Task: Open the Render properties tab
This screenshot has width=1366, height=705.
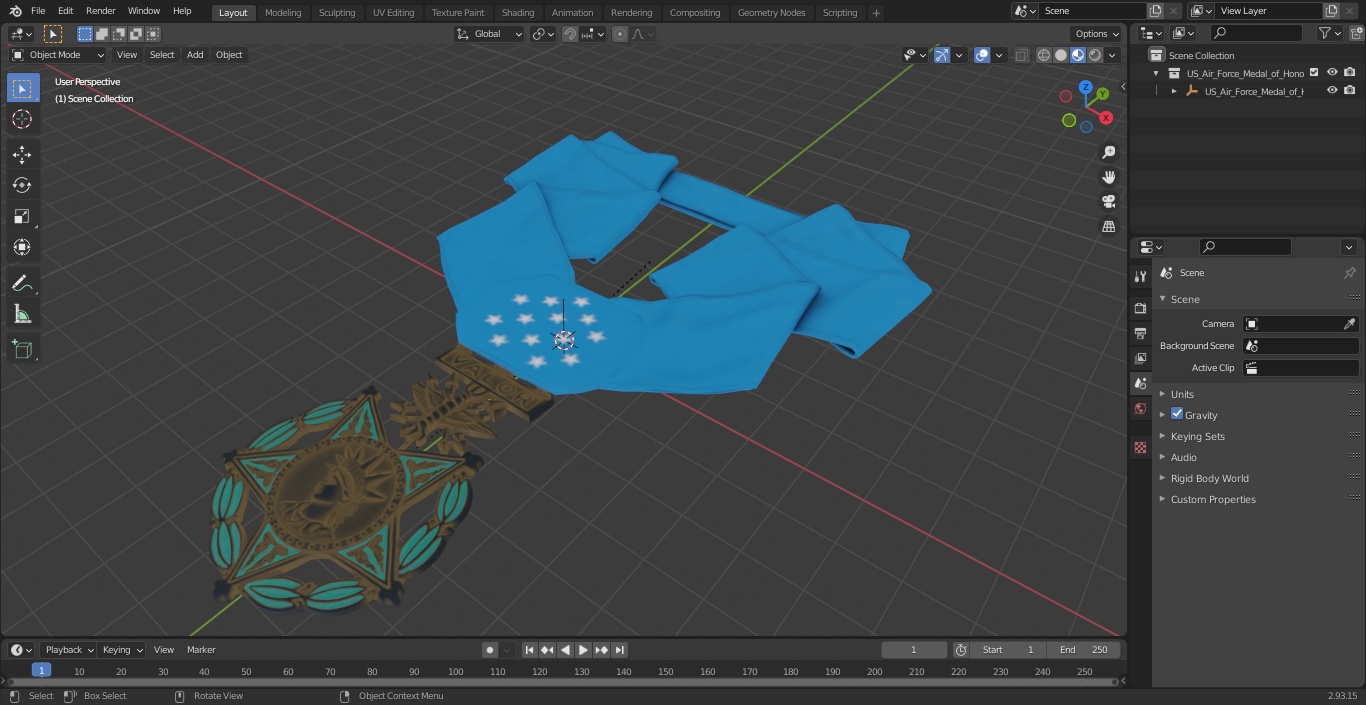Action: click(1140, 308)
